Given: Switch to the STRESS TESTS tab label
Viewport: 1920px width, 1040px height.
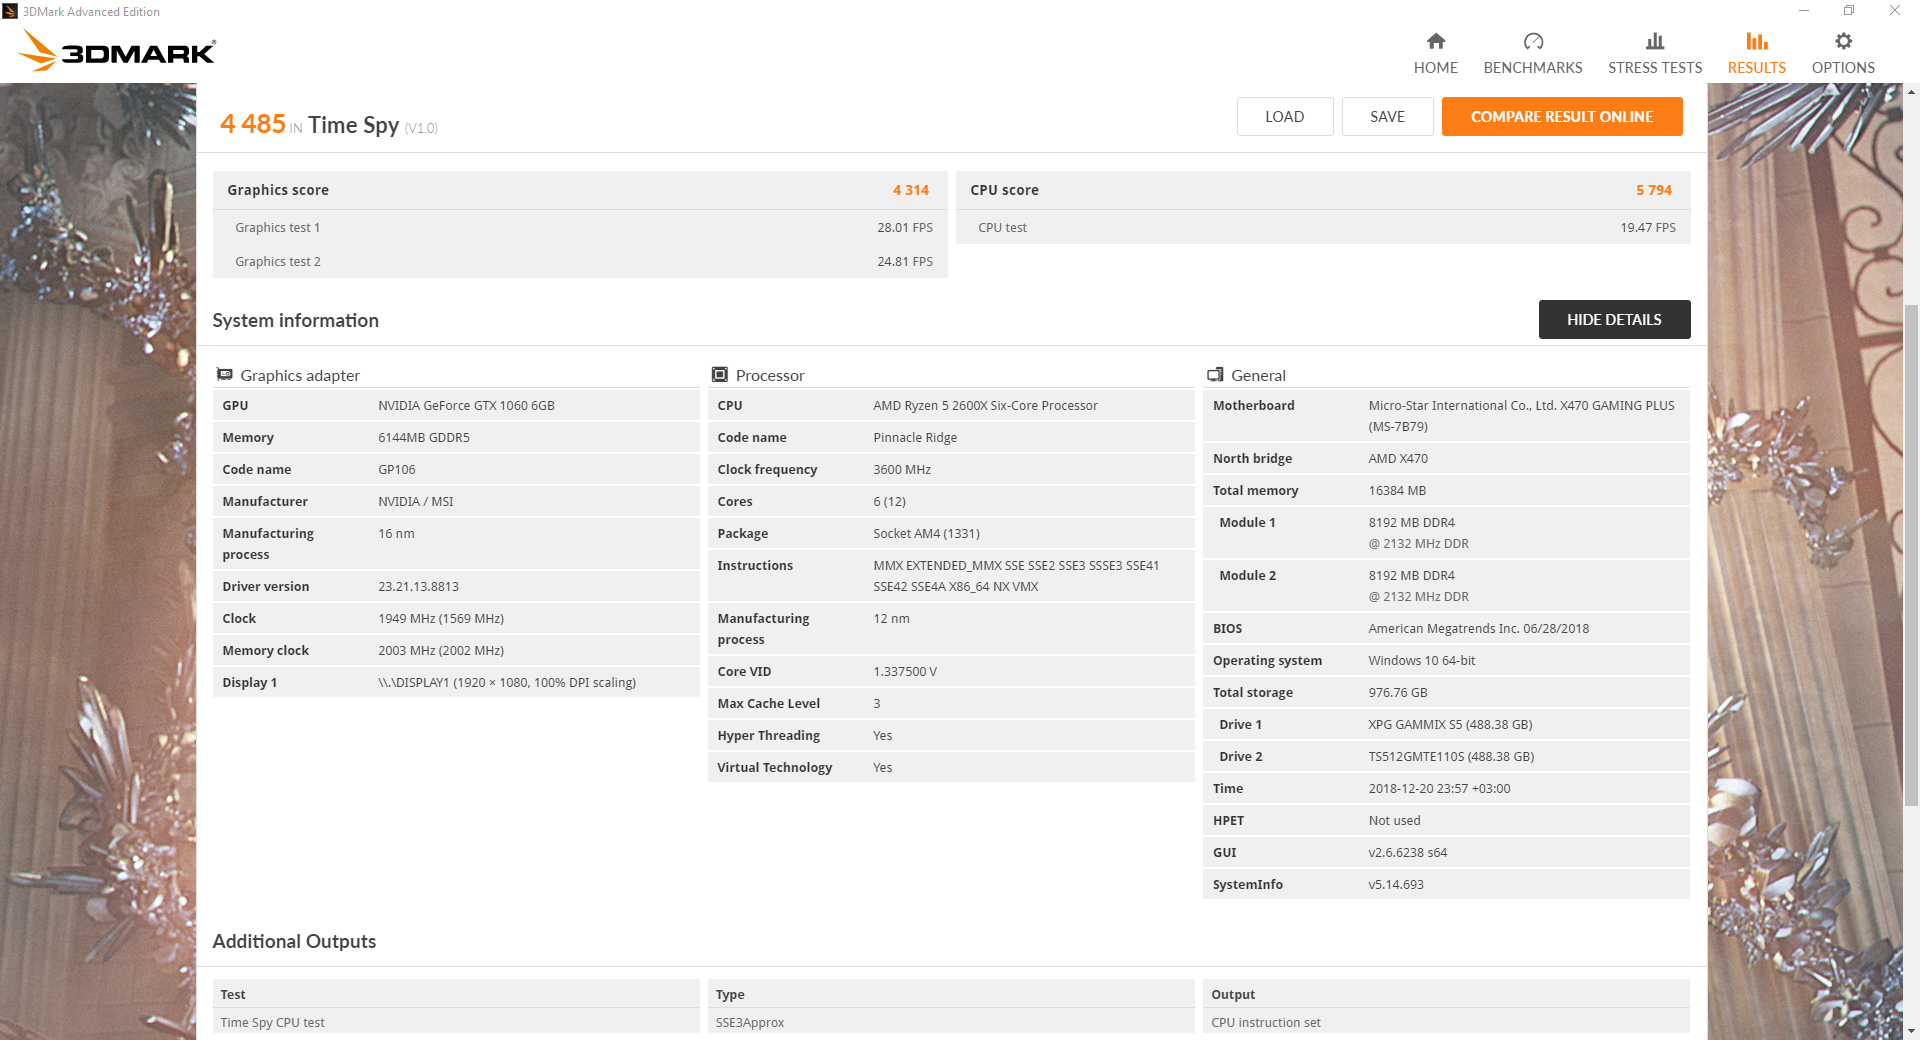Looking at the screenshot, I should [1655, 68].
